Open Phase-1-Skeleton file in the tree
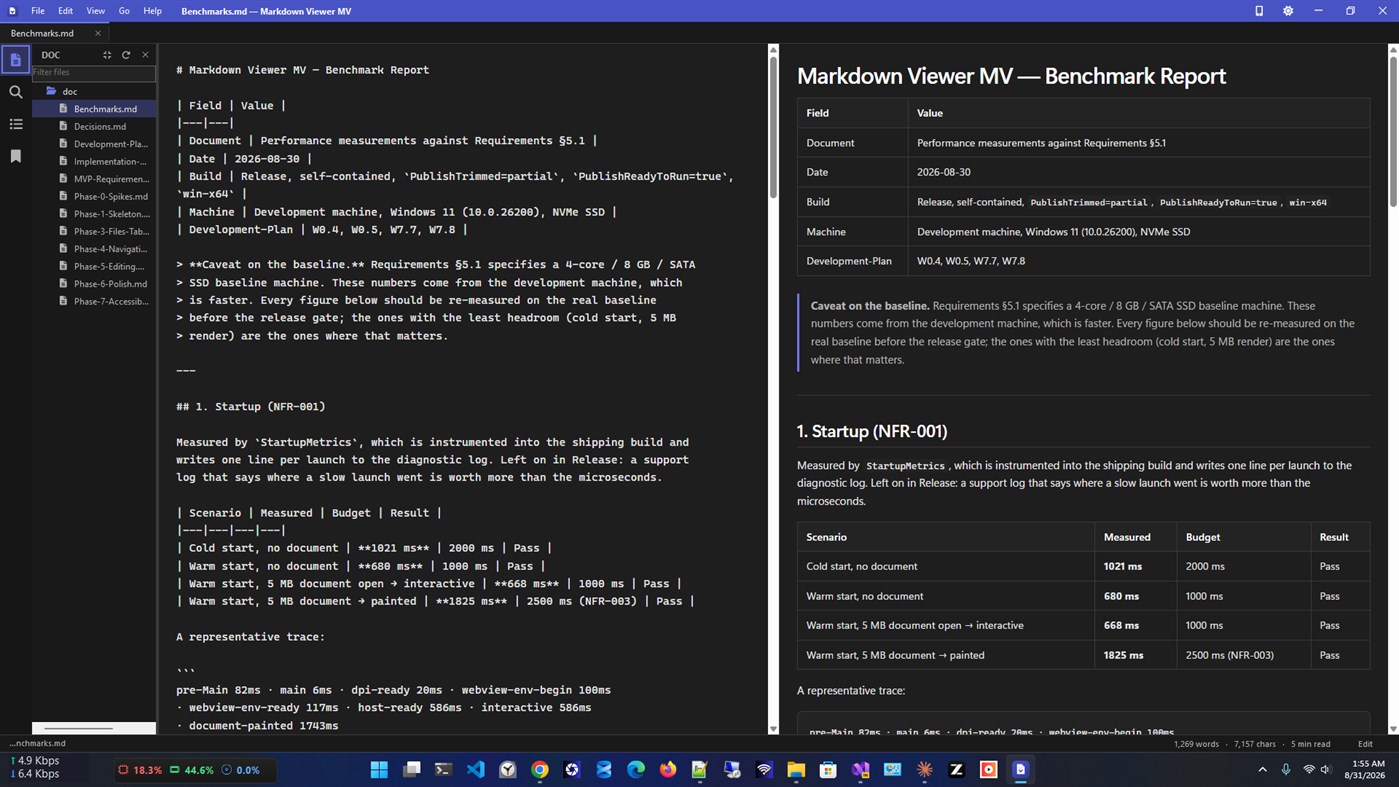1399x787 pixels. click(95, 214)
